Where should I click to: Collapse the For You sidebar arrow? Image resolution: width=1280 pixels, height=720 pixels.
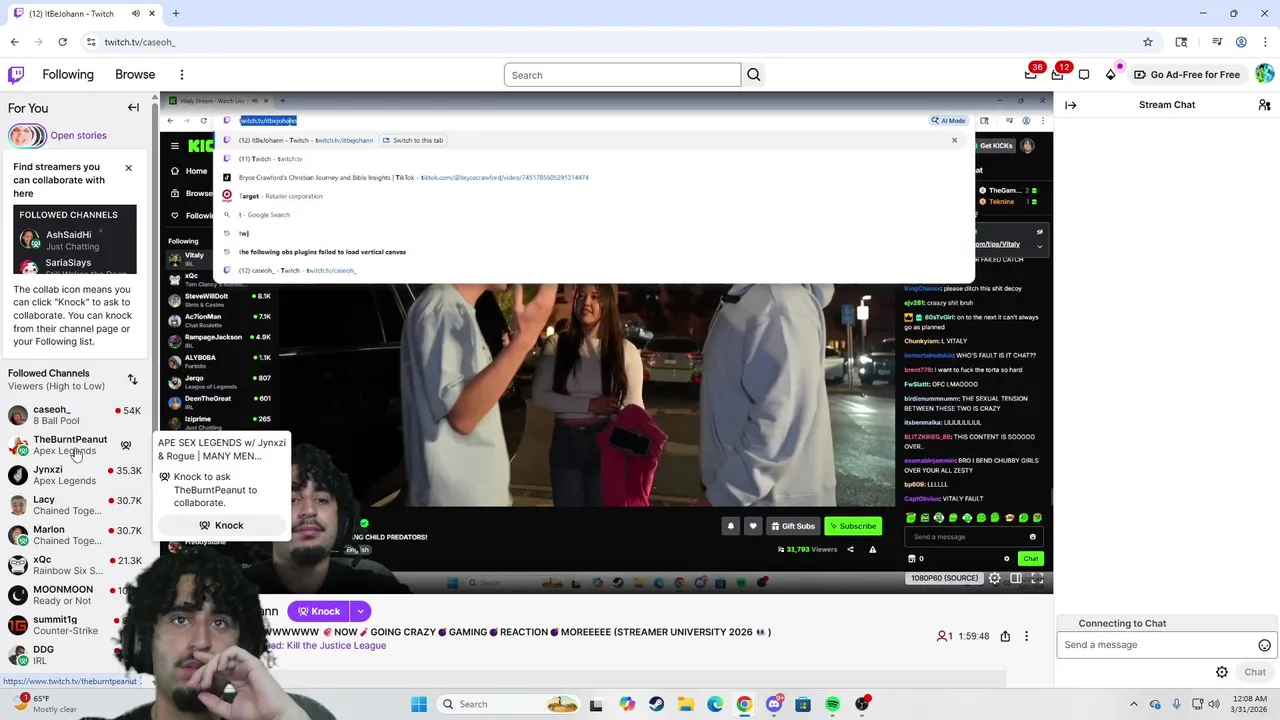click(x=133, y=108)
